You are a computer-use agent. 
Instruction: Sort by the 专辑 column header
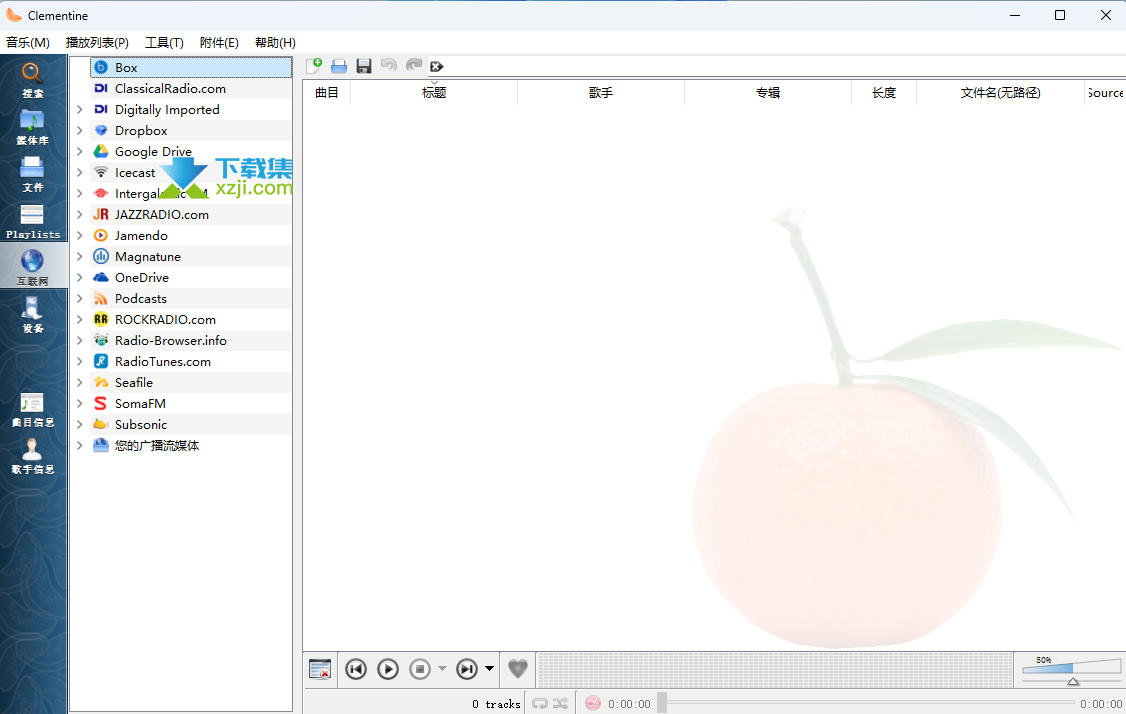(768, 93)
